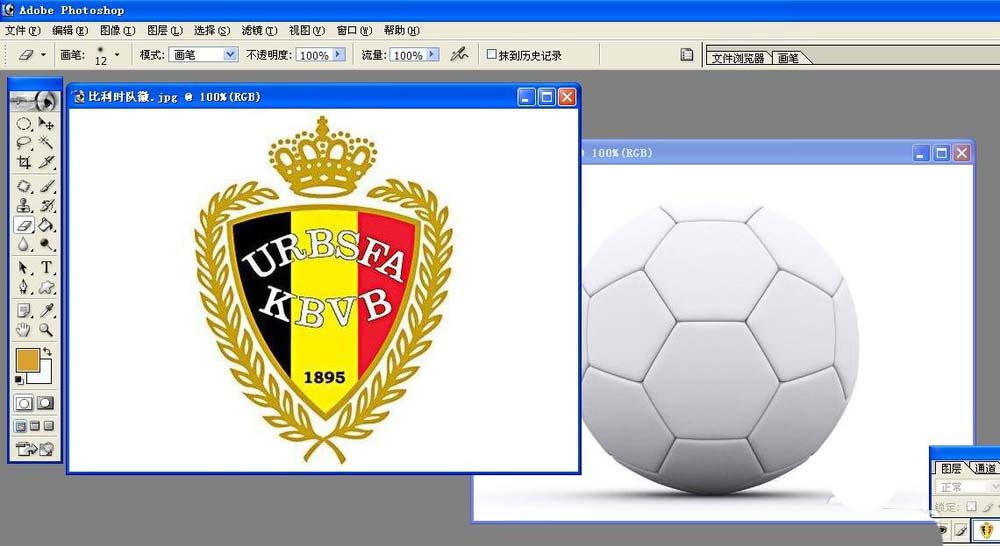
Task: Select the layer thumbnail with the crest
Action: tap(986, 531)
